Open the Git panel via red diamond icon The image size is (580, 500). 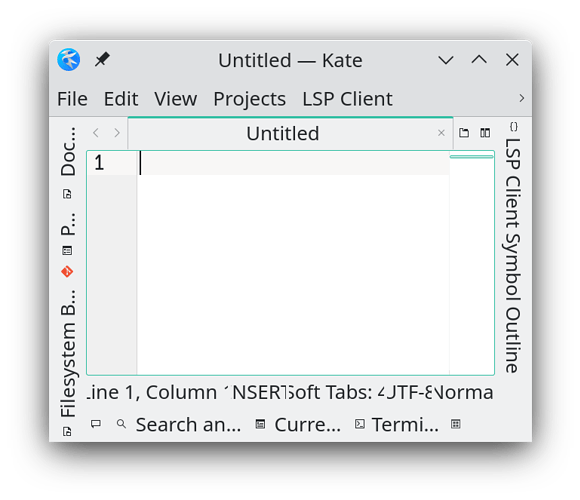67,272
